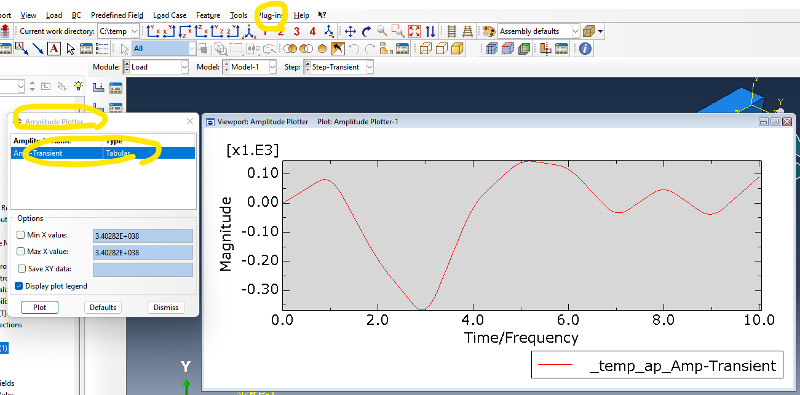The width and height of the screenshot is (800, 395).
Task: Enable the Min X value checkbox
Action: click(x=21, y=235)
